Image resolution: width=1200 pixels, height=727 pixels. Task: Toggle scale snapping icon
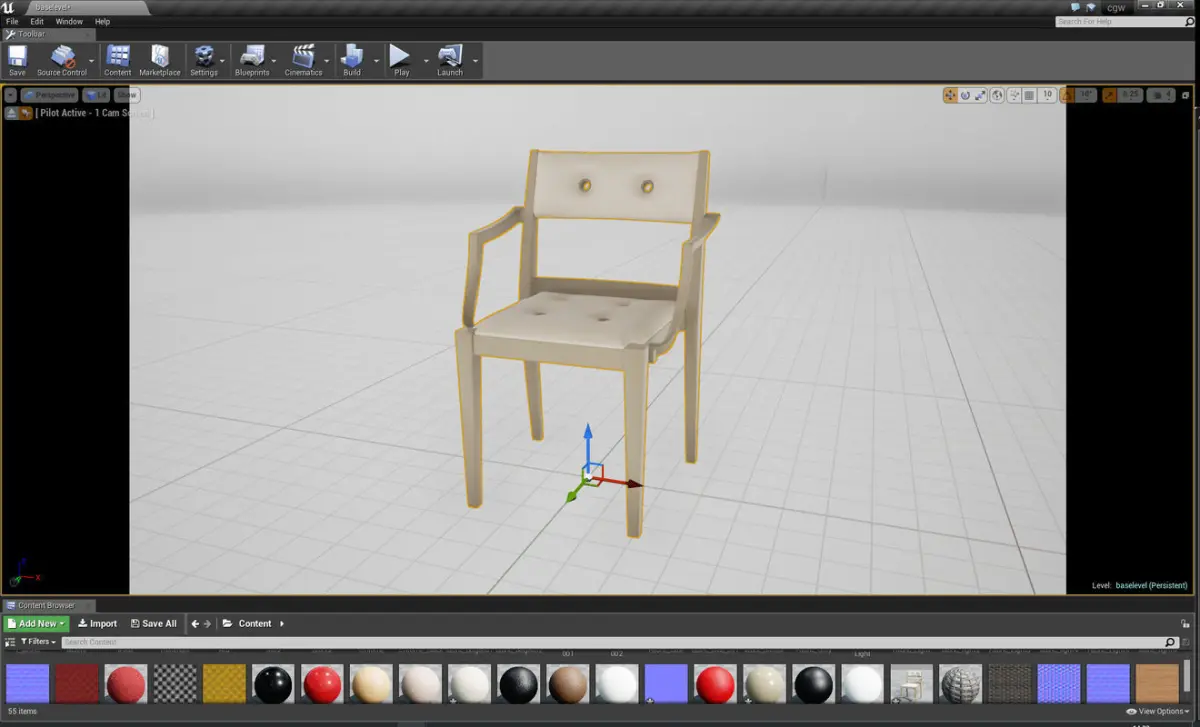[1107, 95]
